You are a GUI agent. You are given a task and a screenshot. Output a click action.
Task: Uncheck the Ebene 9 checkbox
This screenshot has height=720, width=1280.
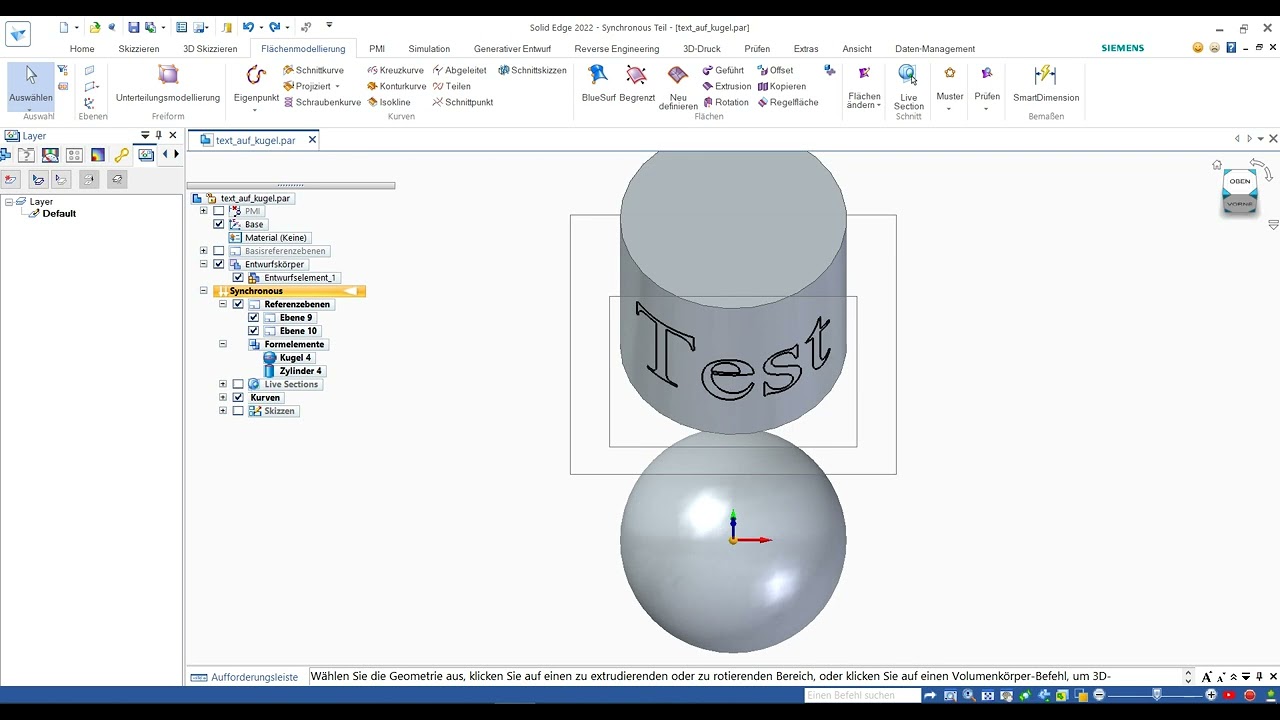pos(254,318)
